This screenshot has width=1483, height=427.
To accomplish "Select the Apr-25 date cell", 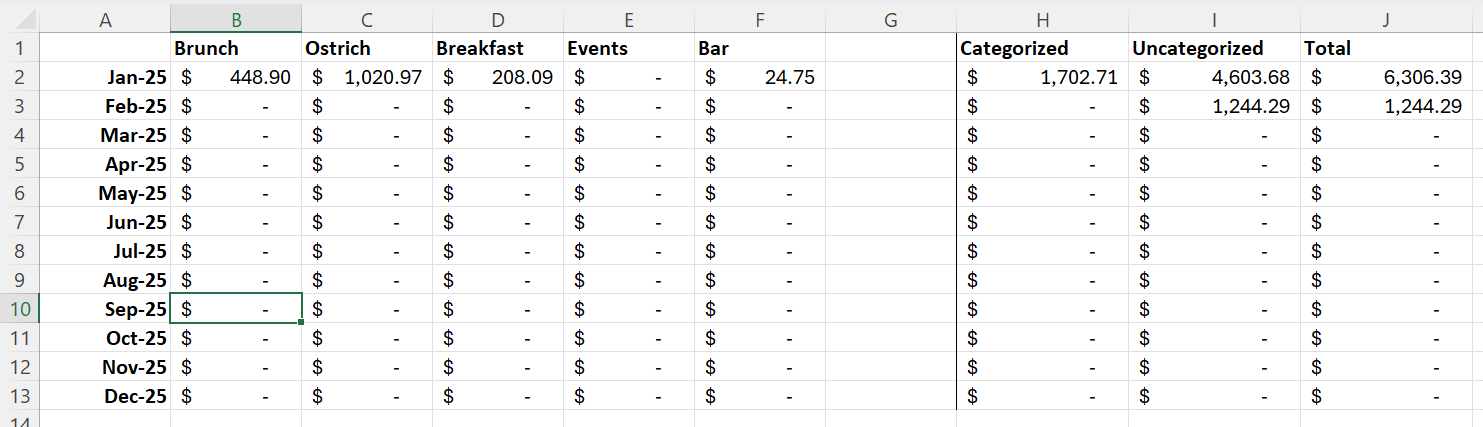I will [x=105, y=164].
